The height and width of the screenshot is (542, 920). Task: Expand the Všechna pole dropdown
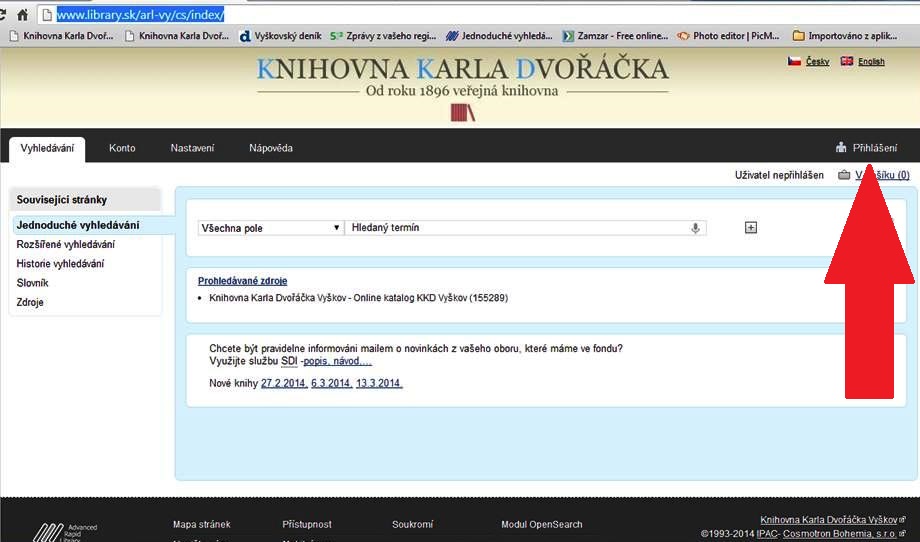(x=270, y=228)
